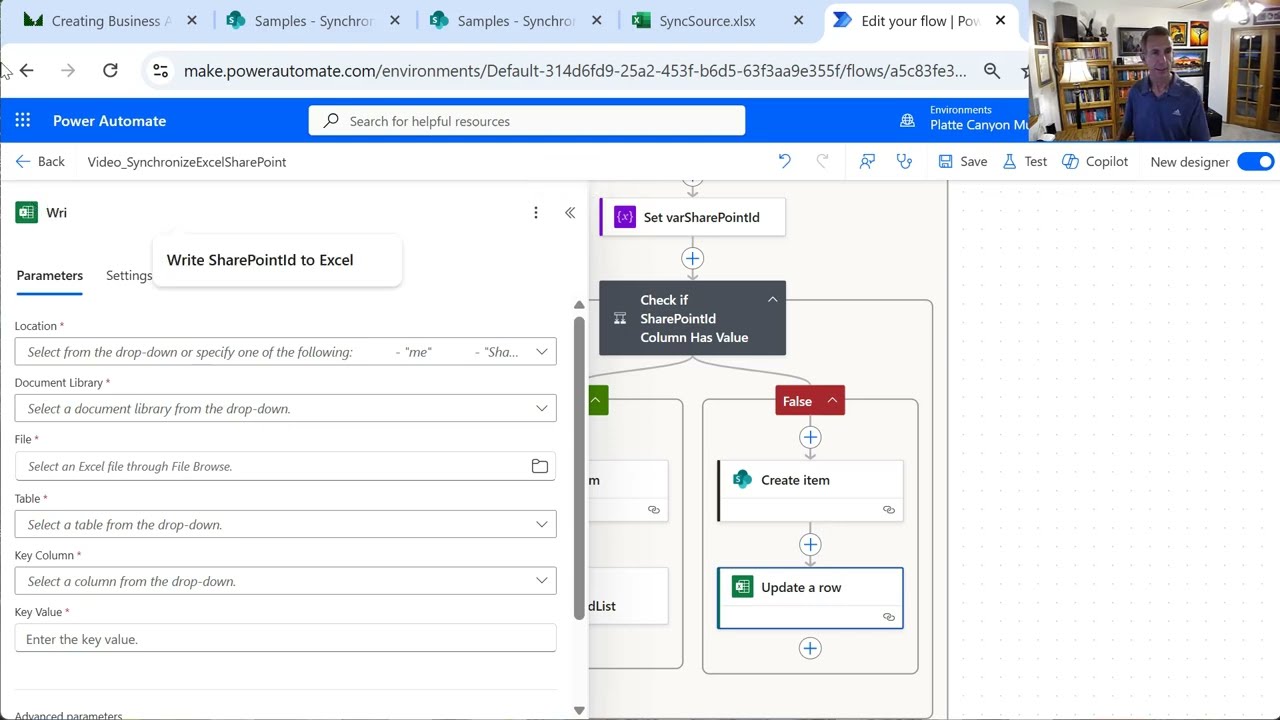Select the Parameters tab
Screen dimensions: 1280x720
point(50,275)
